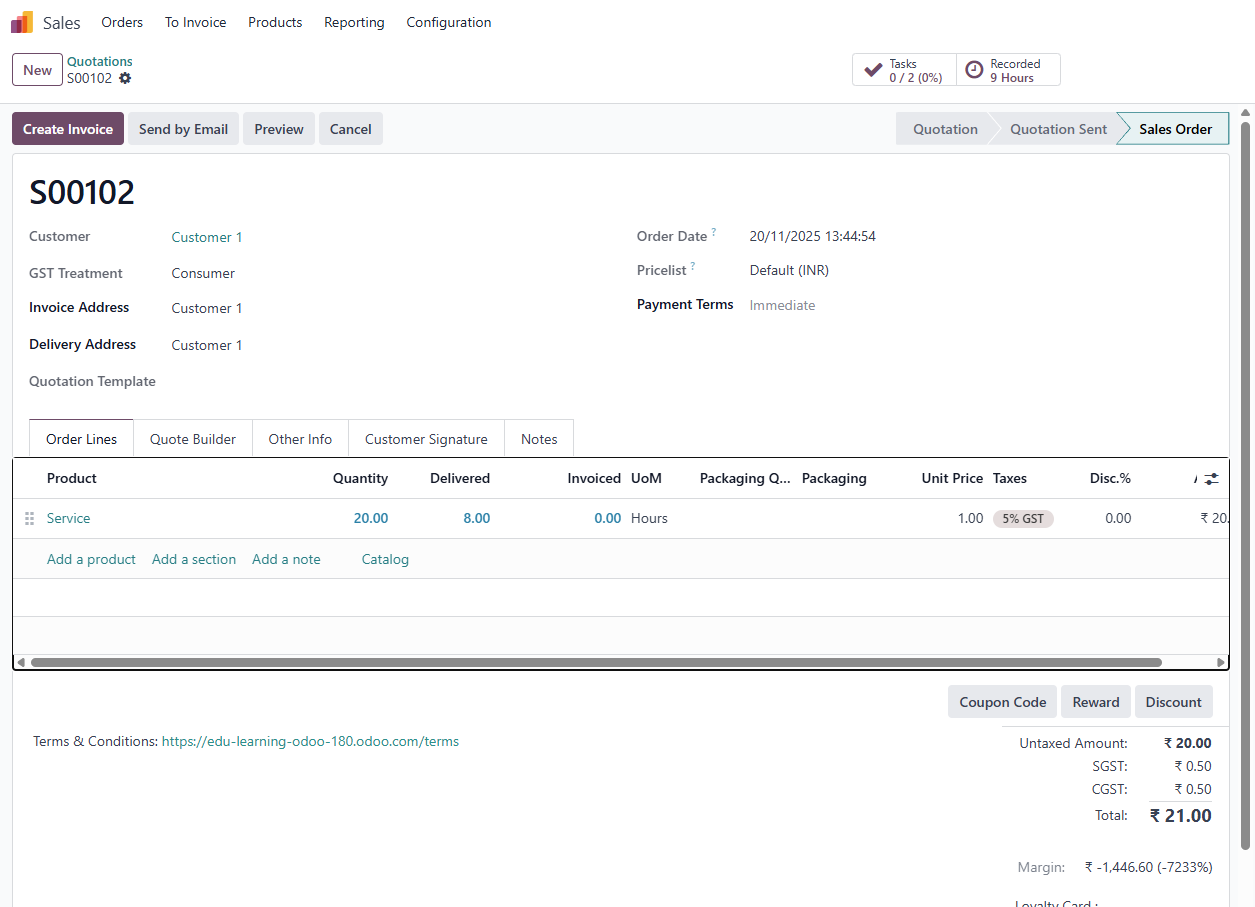Open column settings adjust icon in order lines
The image size is (1255, 907).
[x=1211, y=479]
